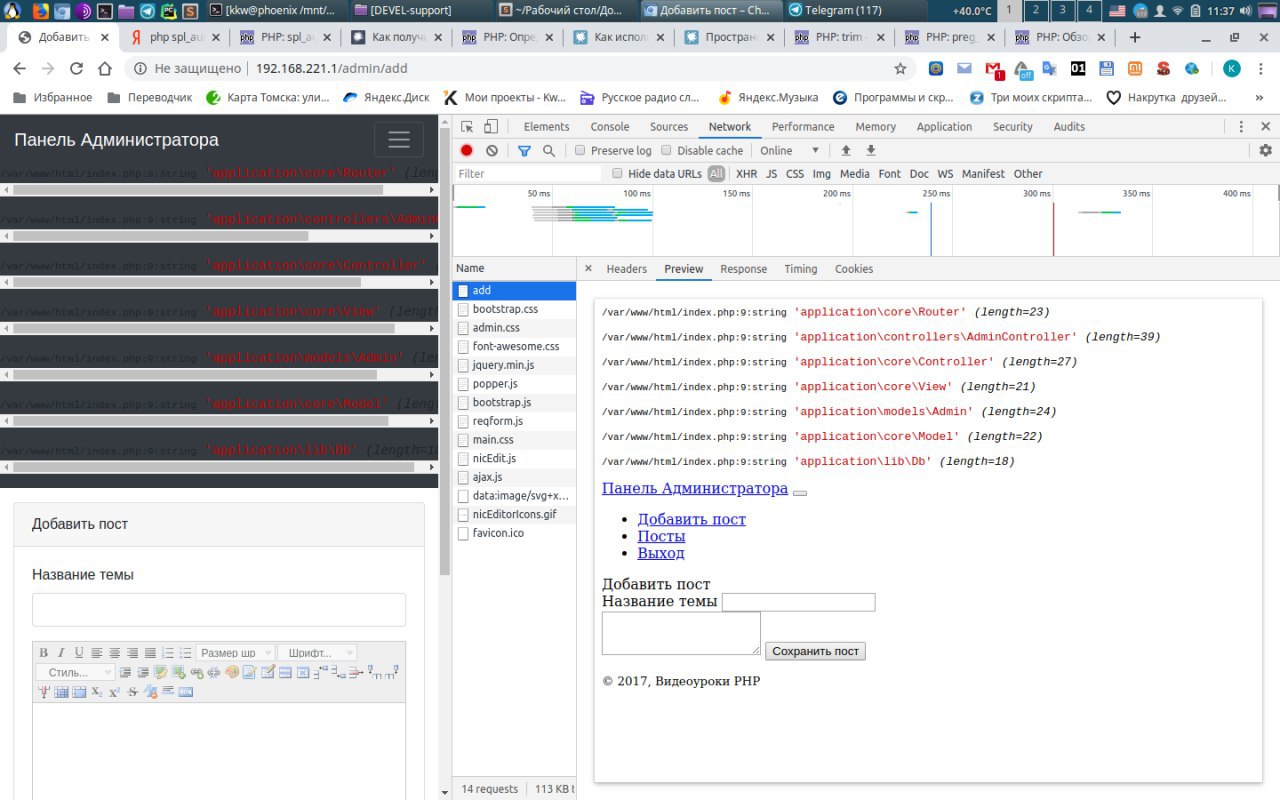Screen dimensions: 1280x800
Task: Open the Online throttling dropdown
Action: tap(790, 150)
